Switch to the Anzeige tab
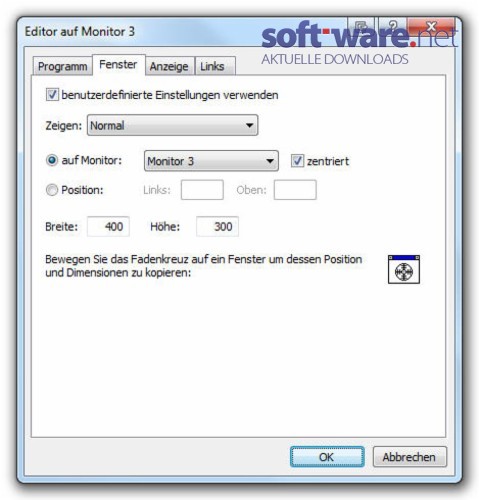This screenshot has width=479, height=500. point(169,66)
